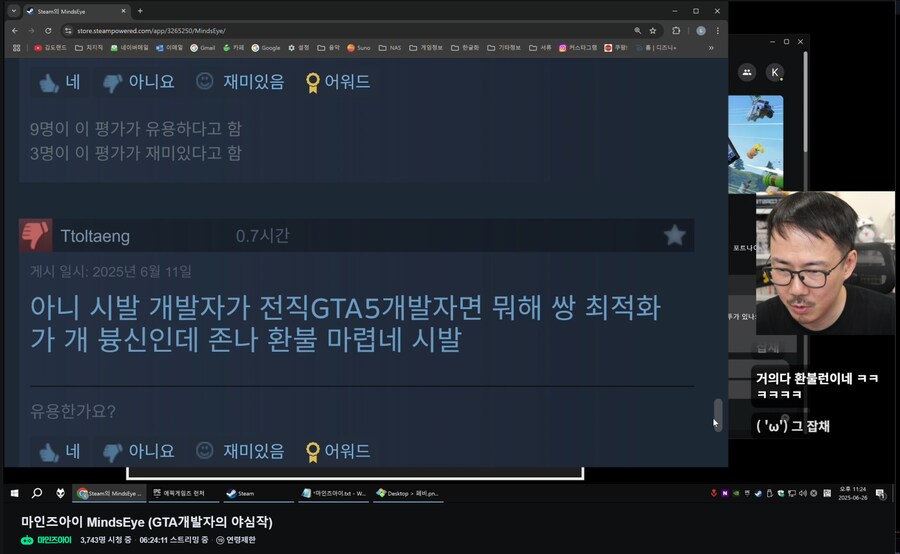
Task: Click the '9명이 이 평가가 유용하다고 함' text
Action: 136,129
